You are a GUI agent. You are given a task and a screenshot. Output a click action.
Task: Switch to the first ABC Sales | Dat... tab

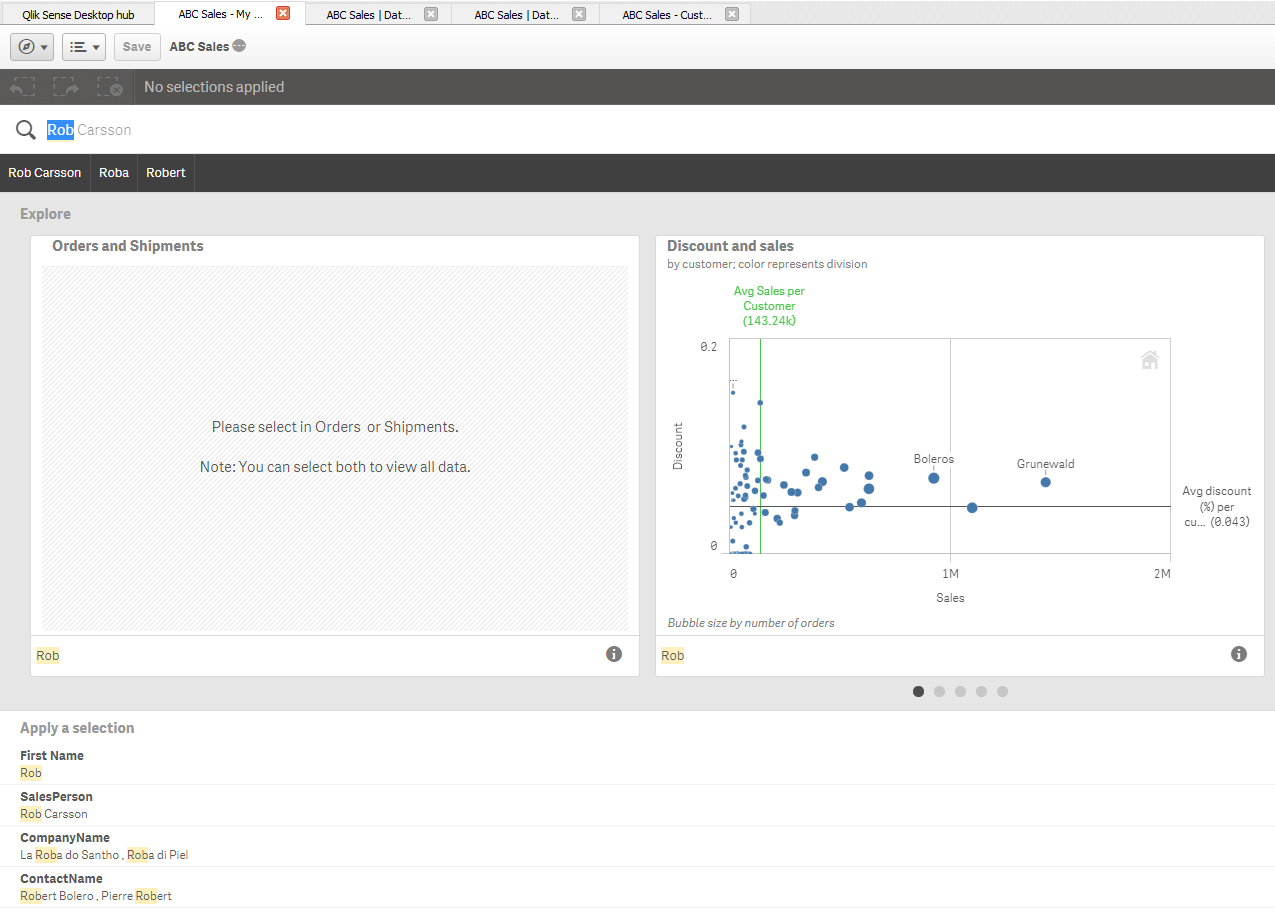366,15
